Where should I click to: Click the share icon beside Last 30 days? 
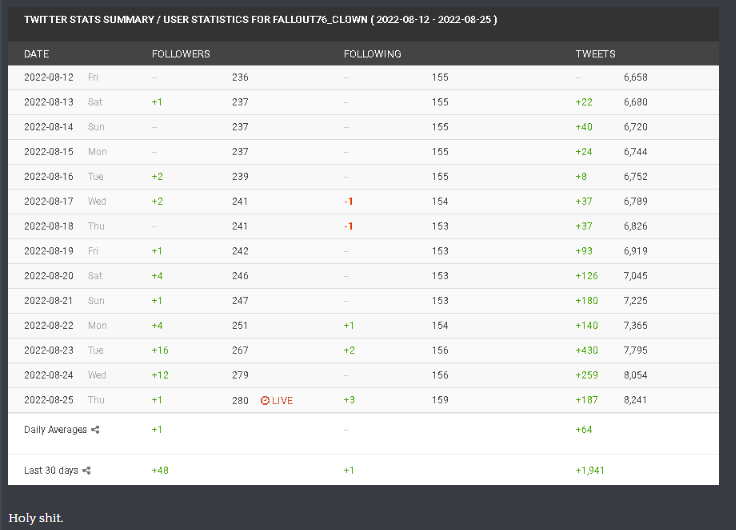86,470
